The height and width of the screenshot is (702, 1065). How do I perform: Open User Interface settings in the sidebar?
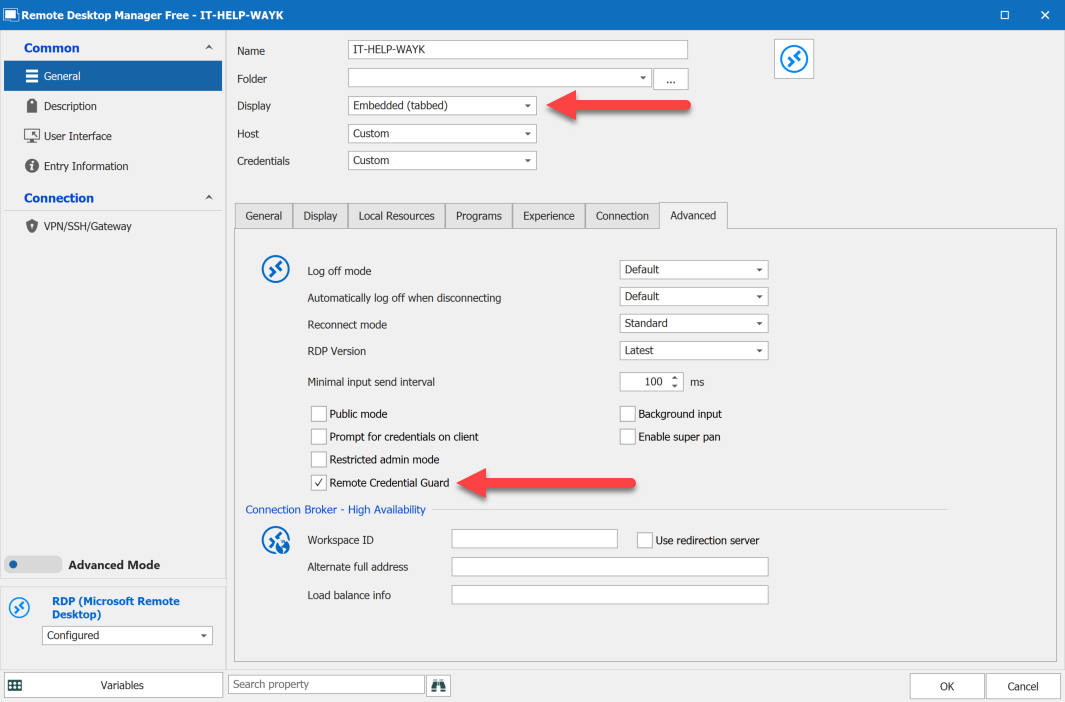(x=77, y=136)
